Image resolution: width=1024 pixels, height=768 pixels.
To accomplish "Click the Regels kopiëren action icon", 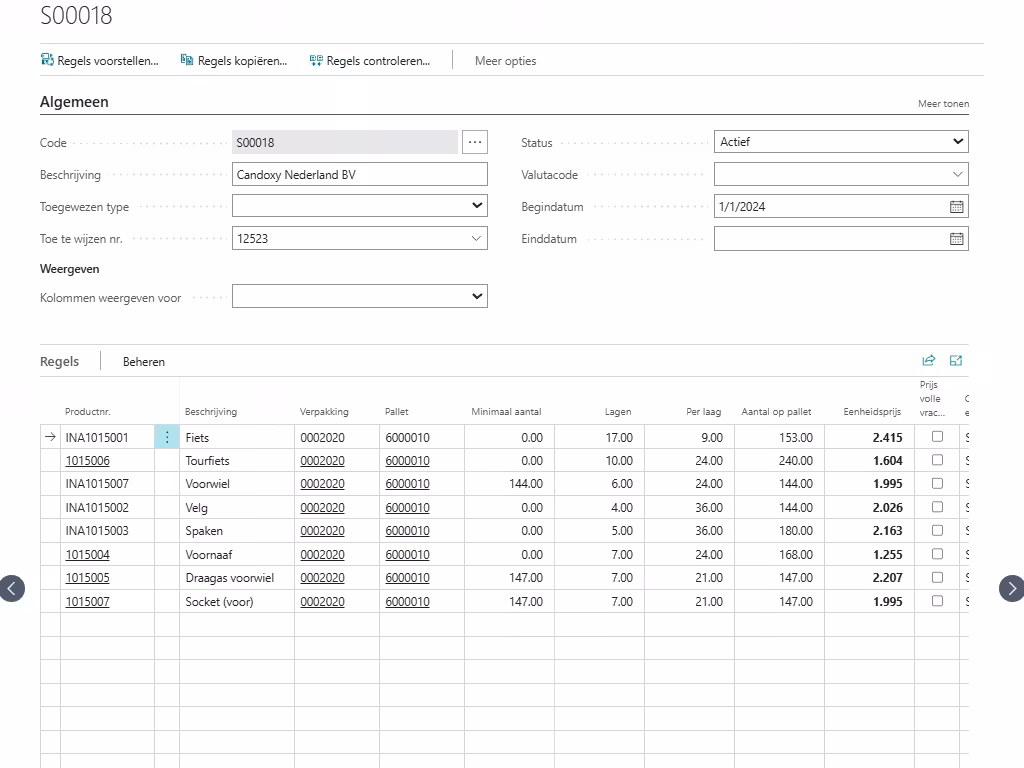I will tap(187, 60).
